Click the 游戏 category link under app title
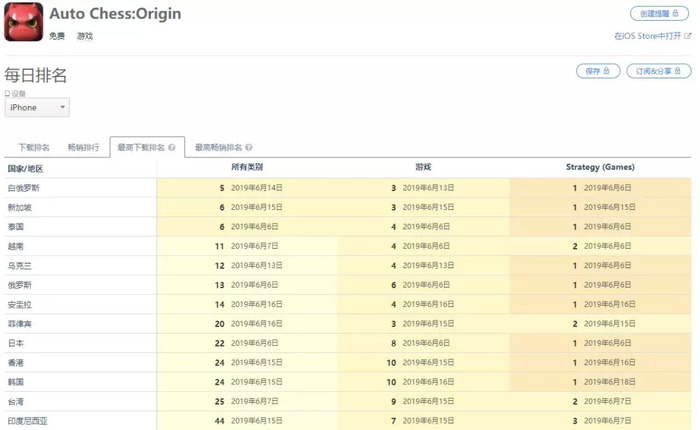The image size is (700, 430). (85, 36)
